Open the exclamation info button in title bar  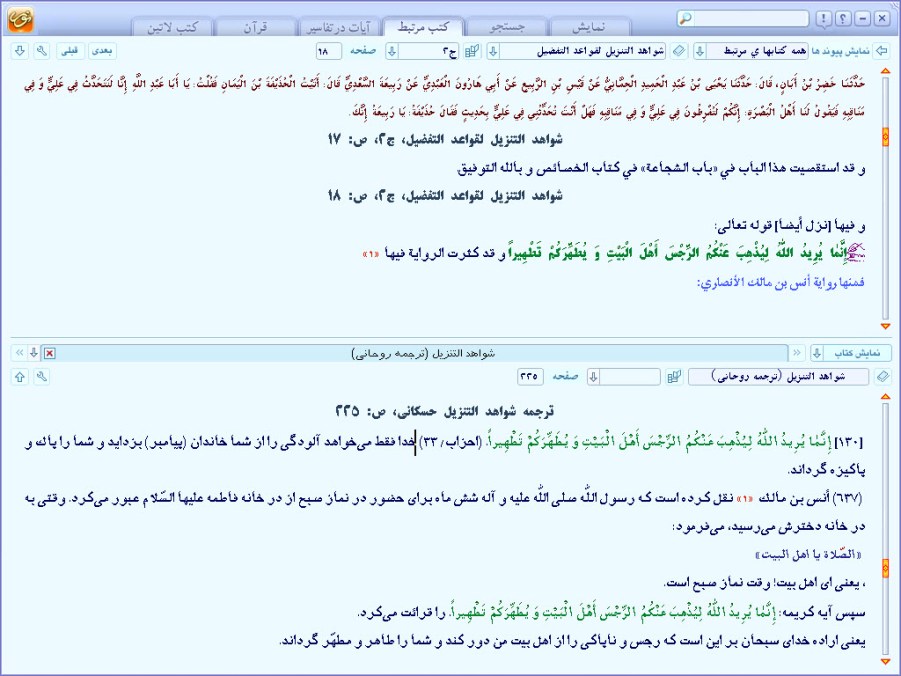(x=823, y=19)
